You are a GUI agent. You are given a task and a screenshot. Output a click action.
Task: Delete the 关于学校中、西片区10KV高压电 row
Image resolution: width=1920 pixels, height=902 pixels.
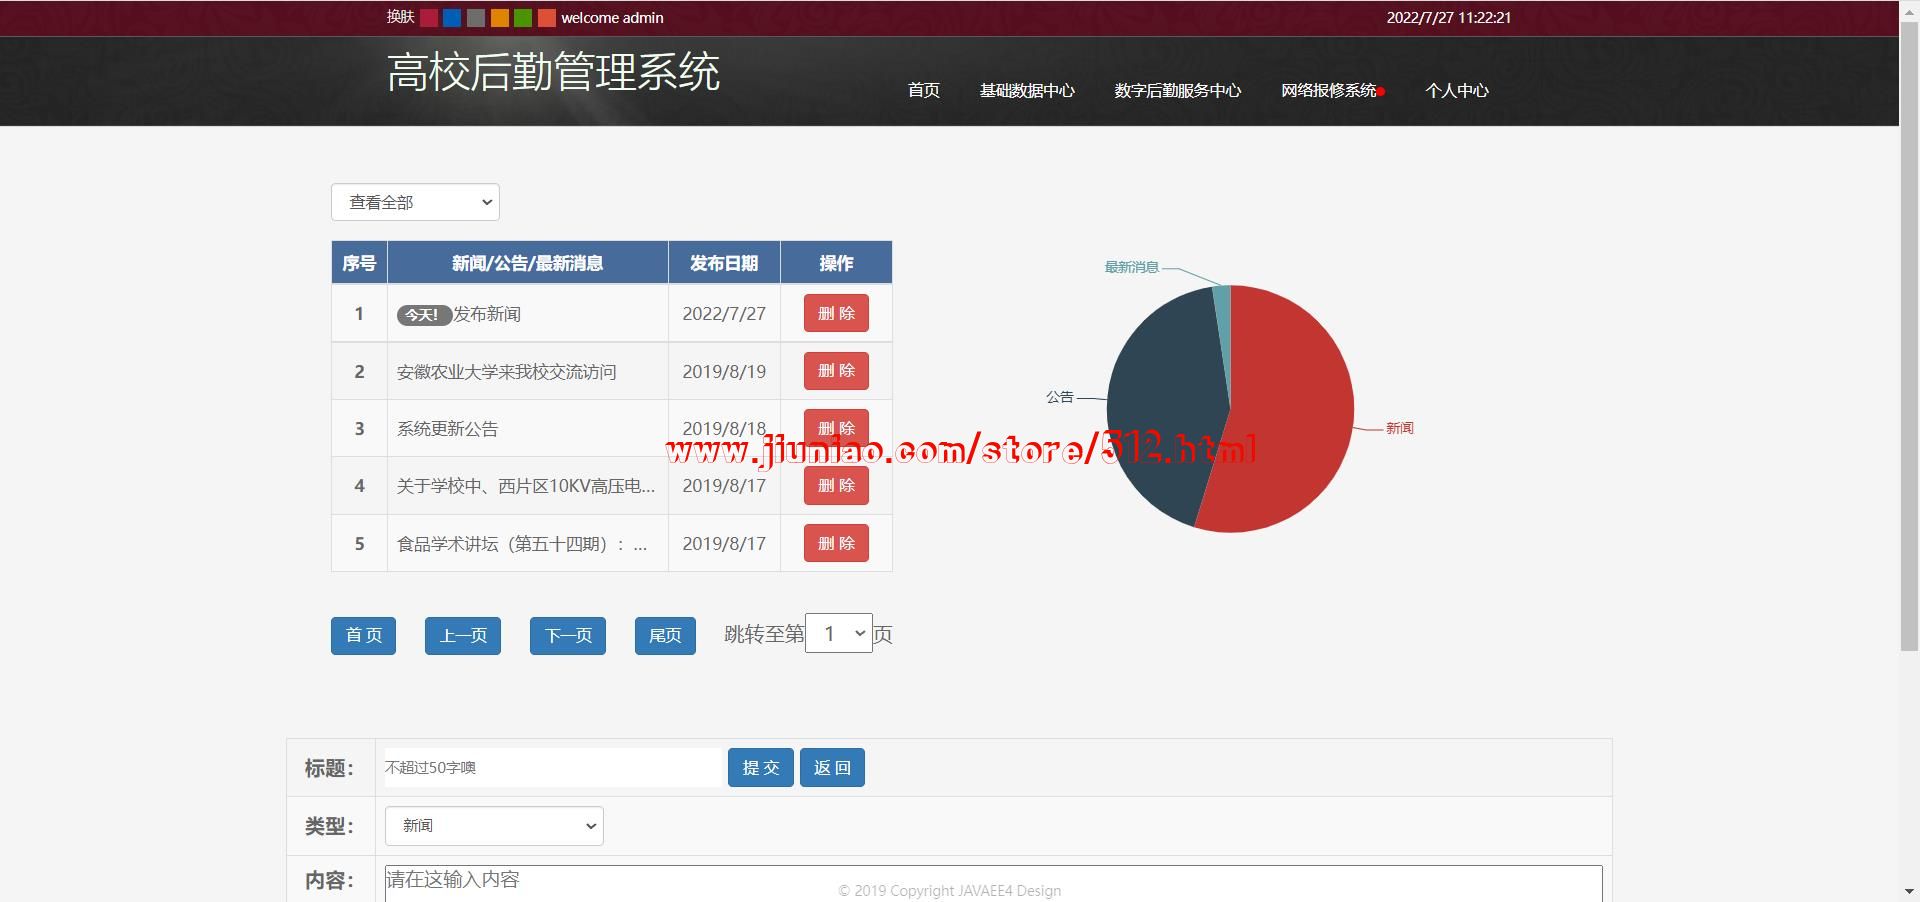pyautogui.click(x=836, y=486)
